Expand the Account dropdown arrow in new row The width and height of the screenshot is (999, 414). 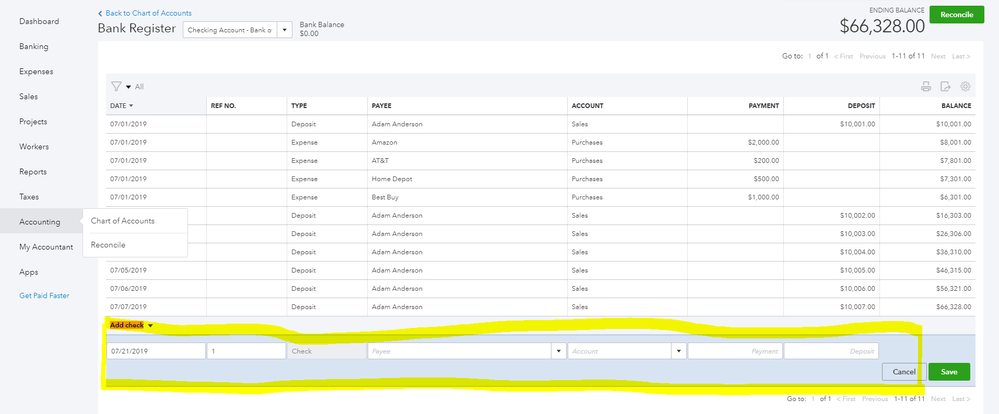pyautogui.click(x=679, y=351)
